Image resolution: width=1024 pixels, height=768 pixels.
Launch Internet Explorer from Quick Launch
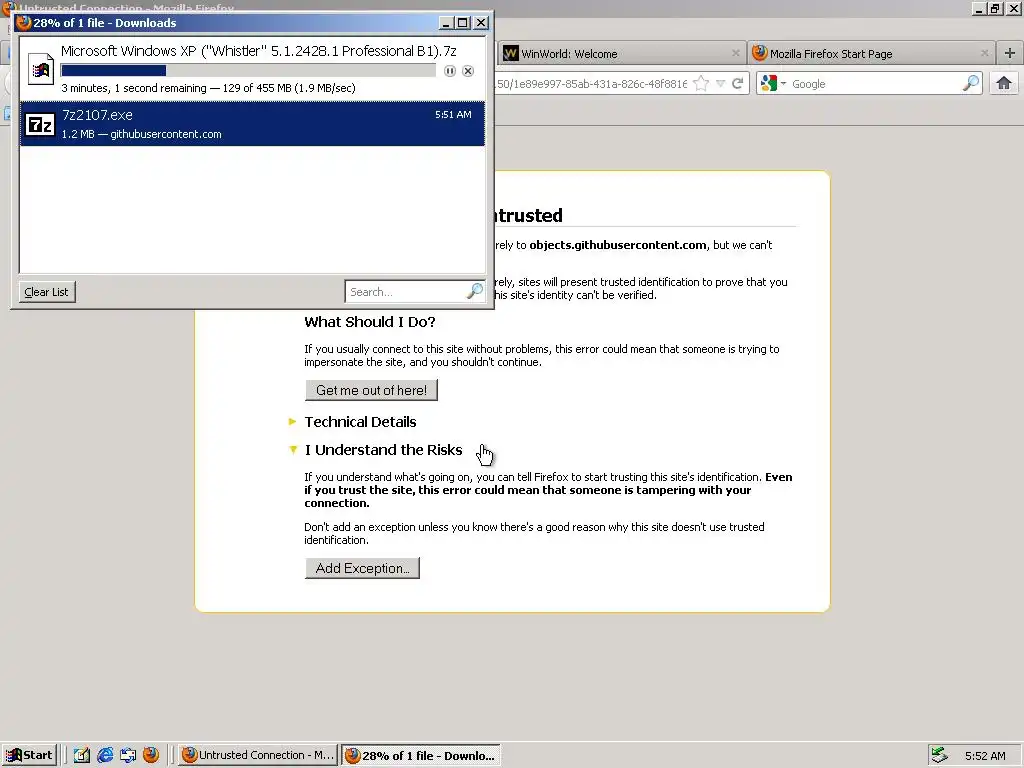pos(105,755)
